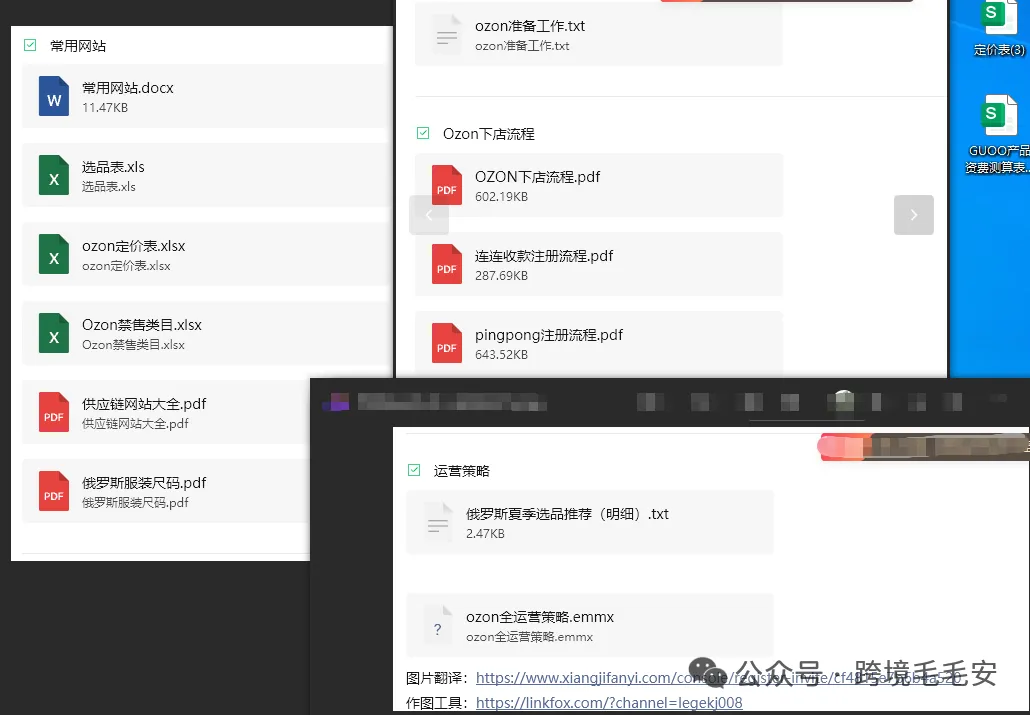The image size is (1030, 715).
Task: Click the 287.69KB file size text
Action: (501, 275)
